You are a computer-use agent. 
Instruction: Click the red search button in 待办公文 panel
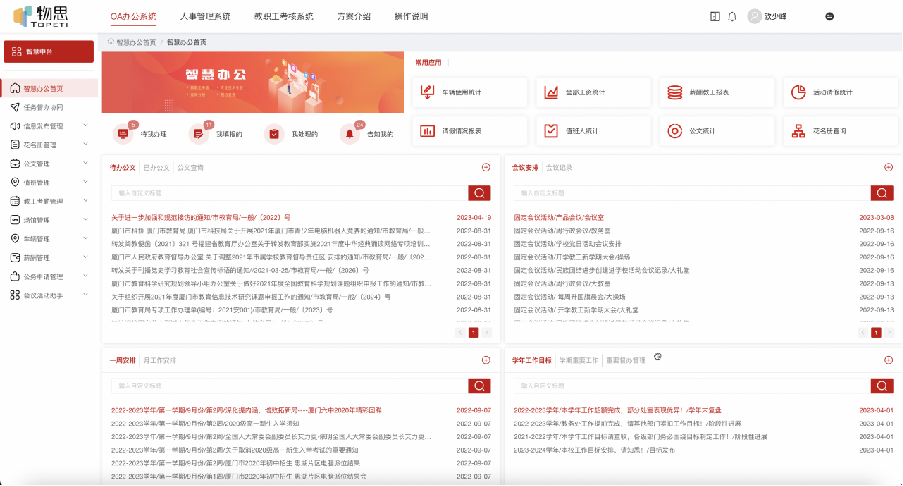pyautogui.click(x=479, y=193)
